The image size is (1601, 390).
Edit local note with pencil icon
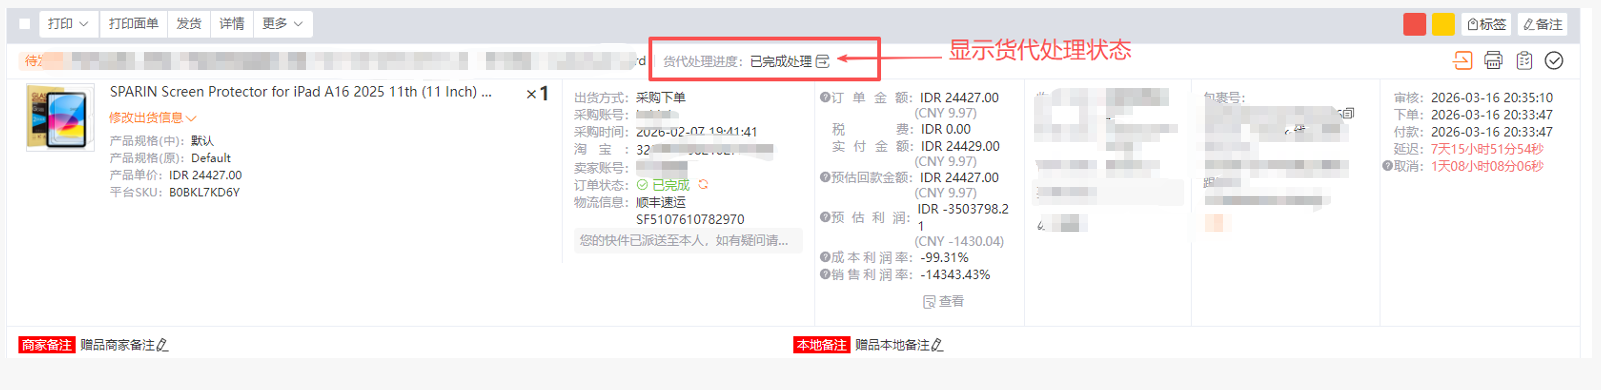pyautogui.click(x=937, y=345)
